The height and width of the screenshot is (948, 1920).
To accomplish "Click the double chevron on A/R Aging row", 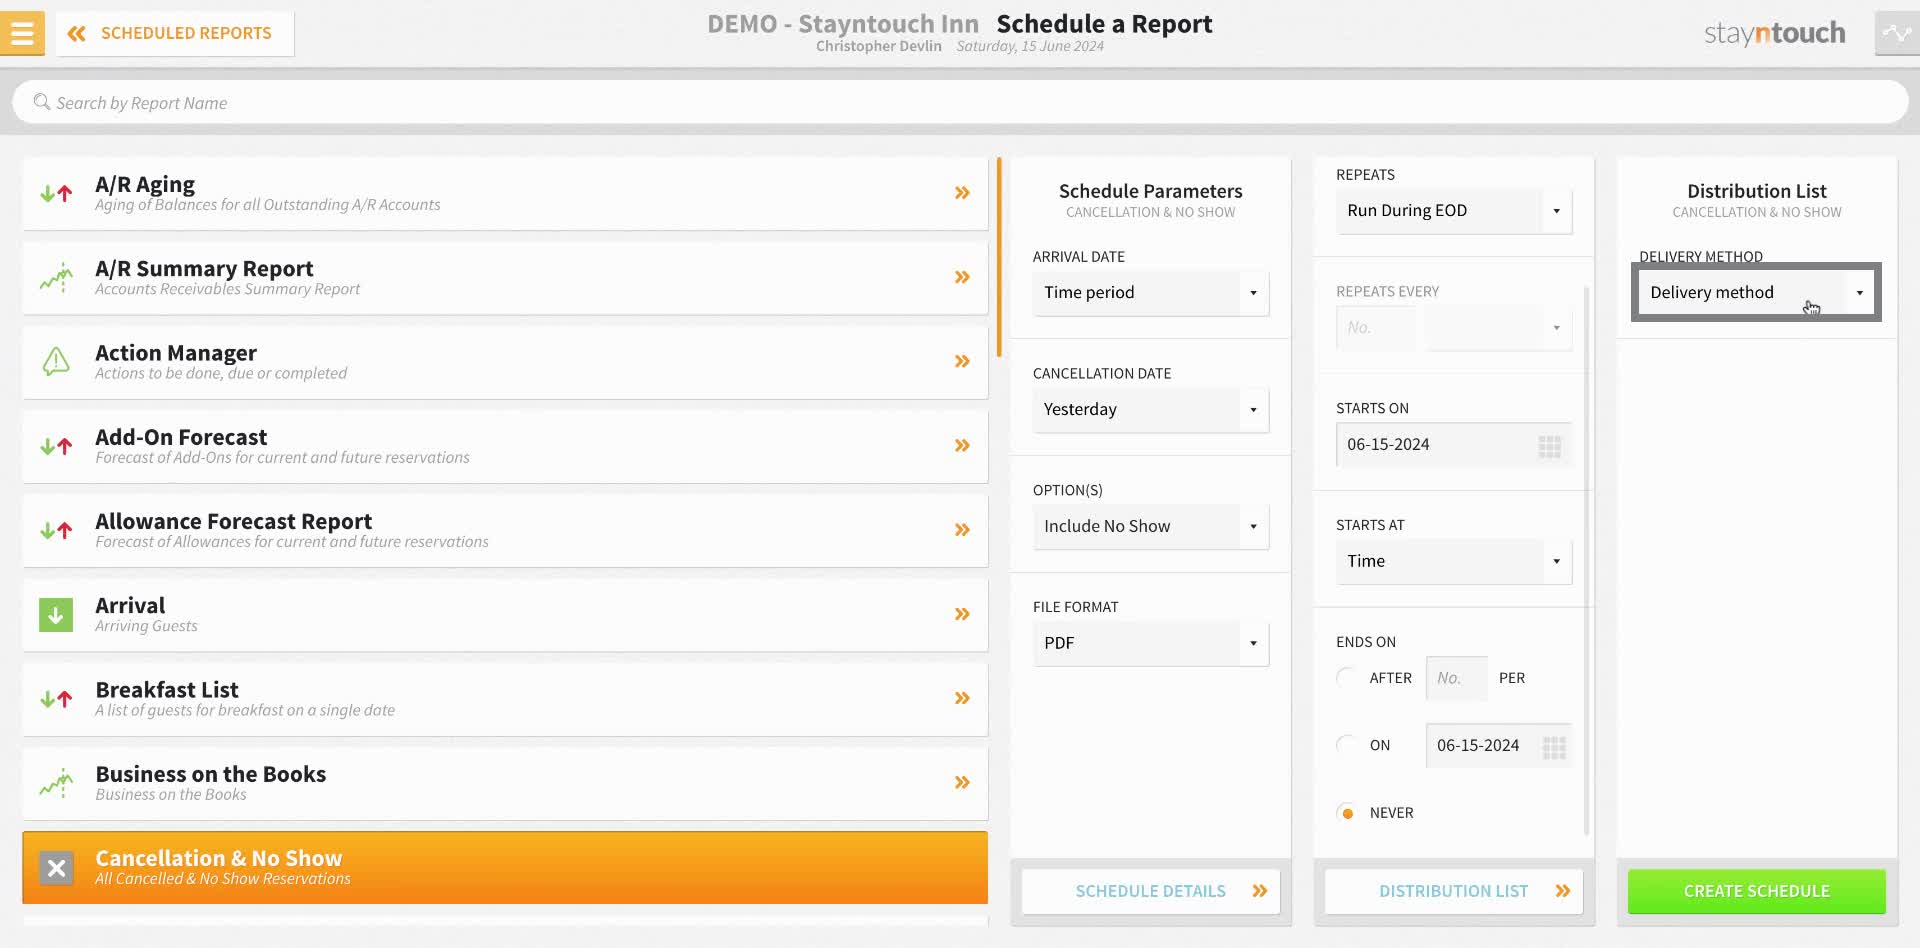I will click(x=962, y=193).
